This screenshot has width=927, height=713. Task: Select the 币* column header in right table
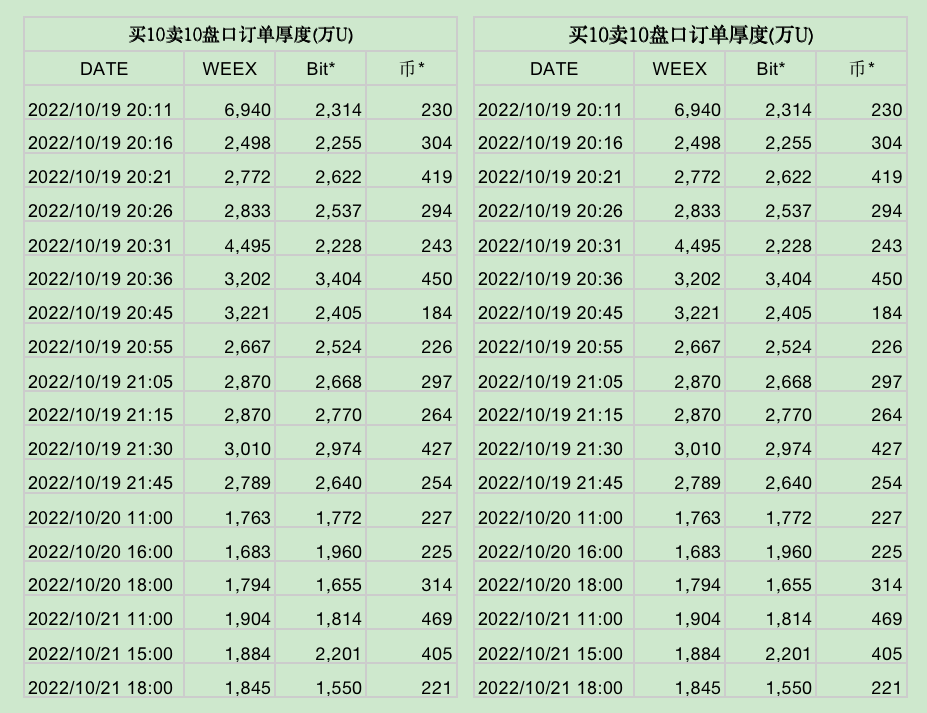pyautogui.click(x=860, y=69)
